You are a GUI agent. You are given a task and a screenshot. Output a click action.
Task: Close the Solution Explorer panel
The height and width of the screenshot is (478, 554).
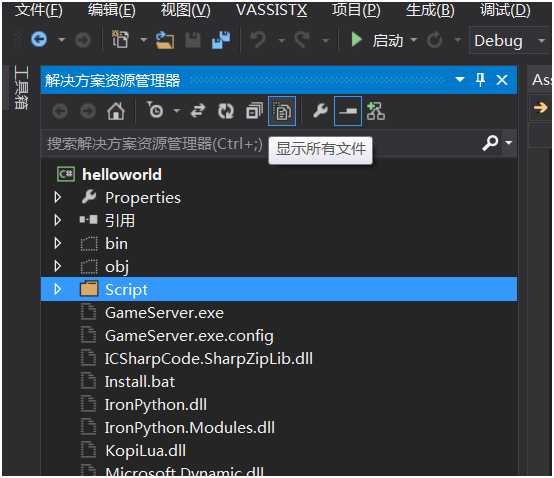point(502,80)
